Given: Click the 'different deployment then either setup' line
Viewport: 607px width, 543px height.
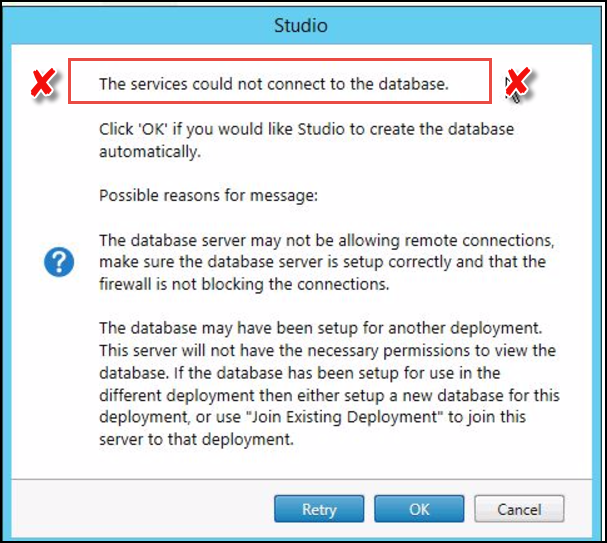Looking at the screenshot, I should pyautogui.click(x=329, y=396).
